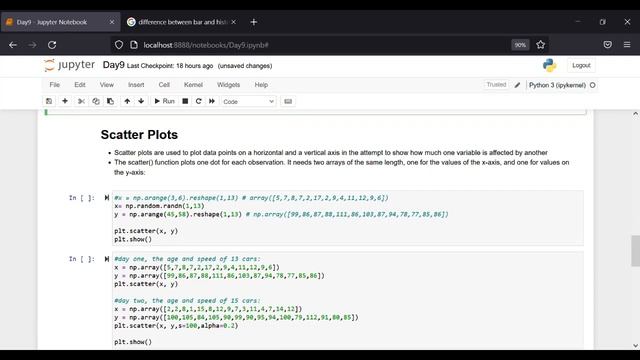
Task: Bookmark this page with star icon
Action: (x=540, y=45)
